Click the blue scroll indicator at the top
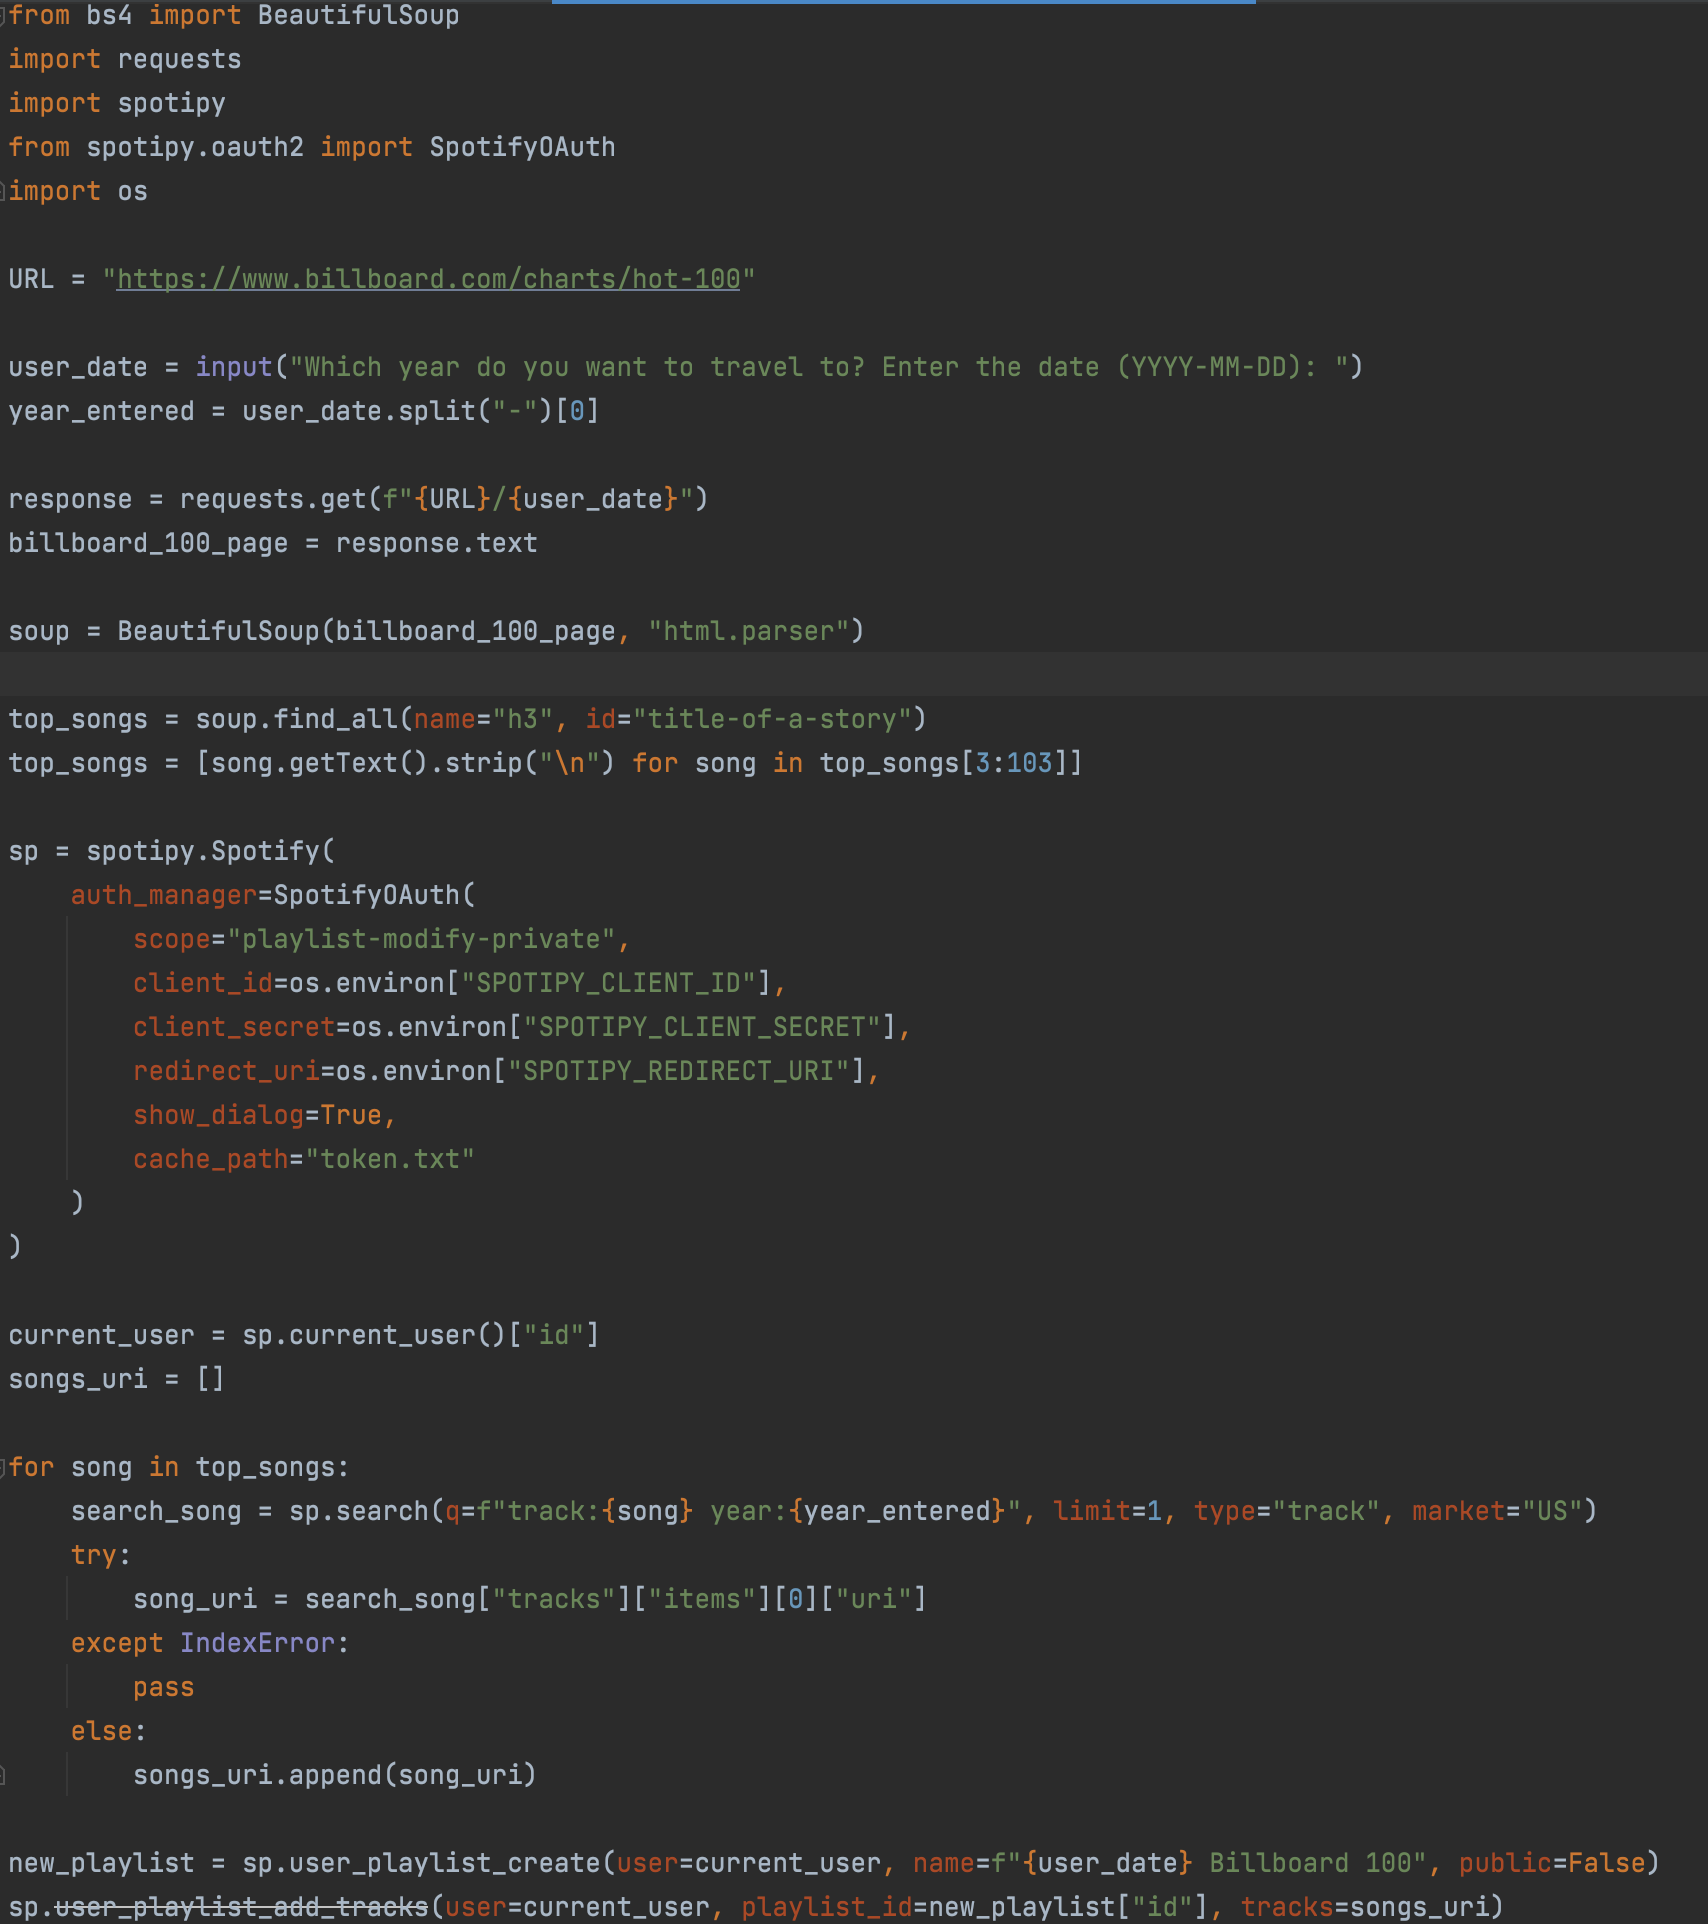The image size is (1708, 1924). (x=900, y=5)
